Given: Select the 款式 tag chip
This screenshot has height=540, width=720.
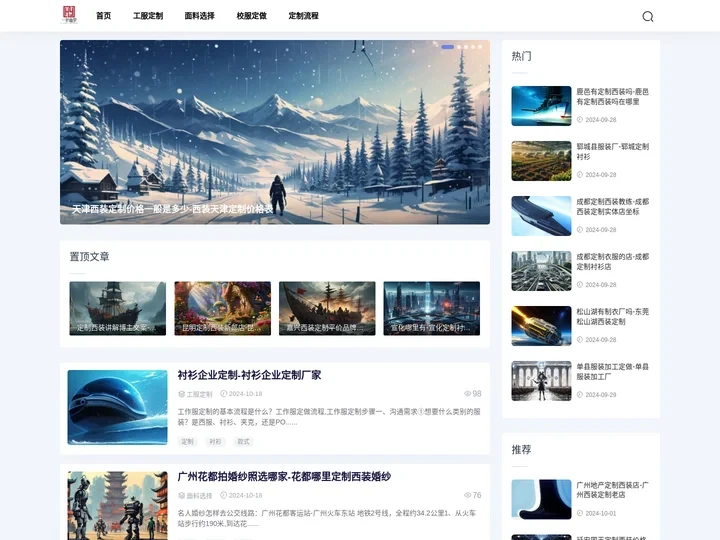Looking at the screenshot, I should point(243,441).
